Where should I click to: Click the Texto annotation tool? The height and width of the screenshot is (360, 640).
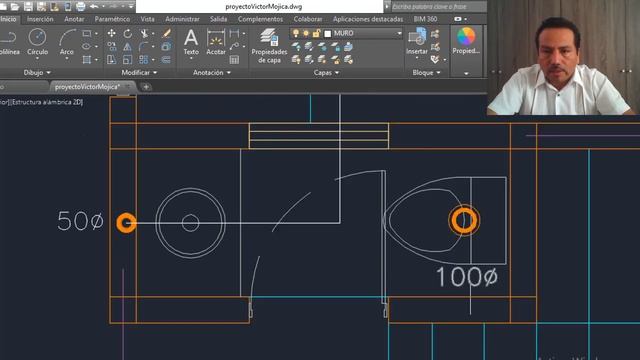pyautogui.click(x=191, y=42)
